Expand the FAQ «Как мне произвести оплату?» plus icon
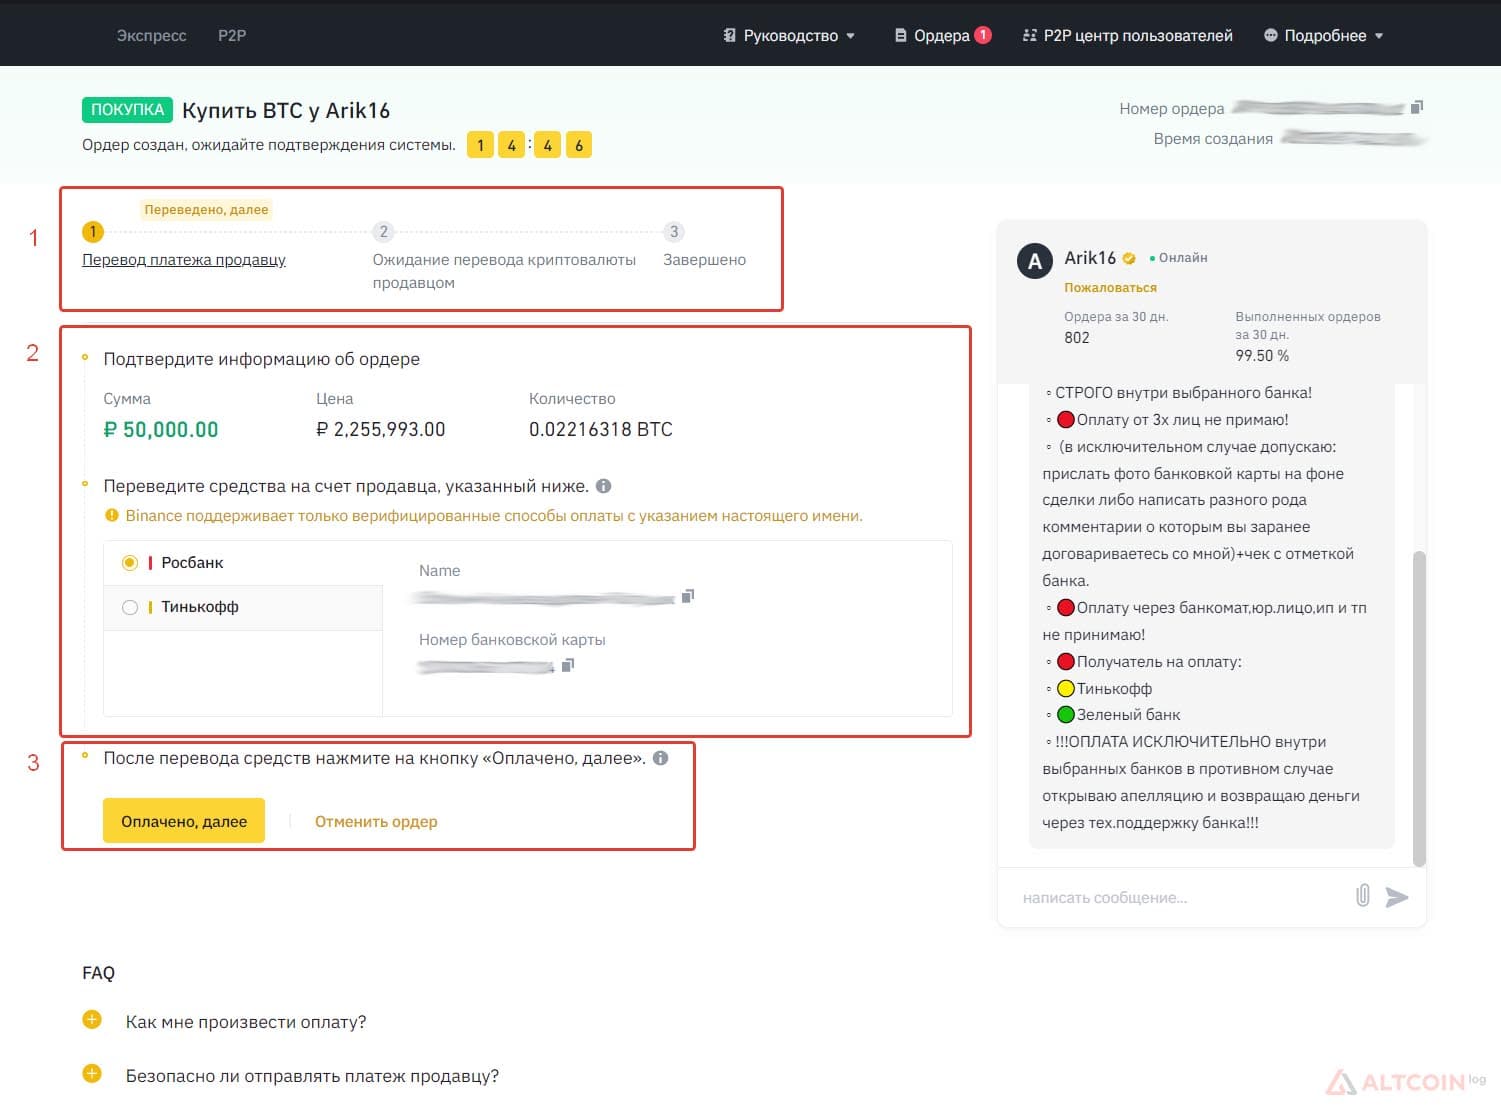This screenshot has height=1109, width=1501. click(x=92, y=1020)
